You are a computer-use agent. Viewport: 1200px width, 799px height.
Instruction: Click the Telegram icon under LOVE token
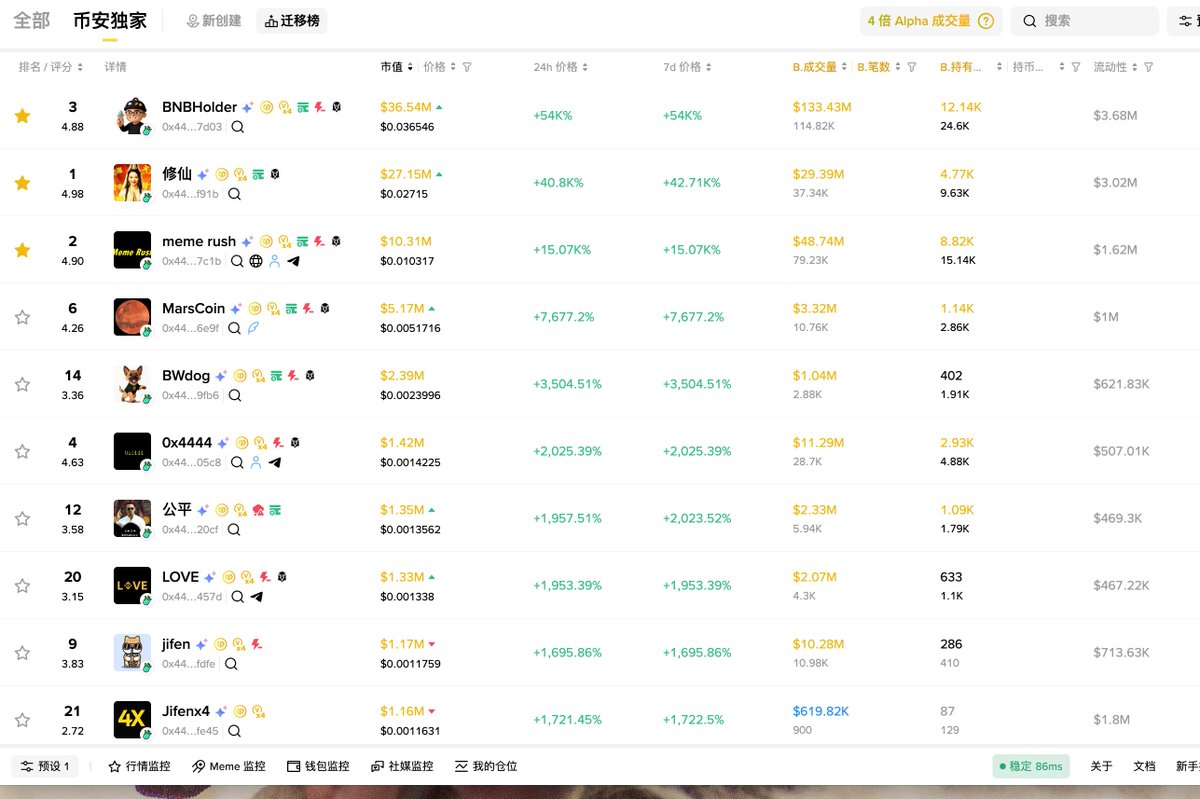point(256,597)
